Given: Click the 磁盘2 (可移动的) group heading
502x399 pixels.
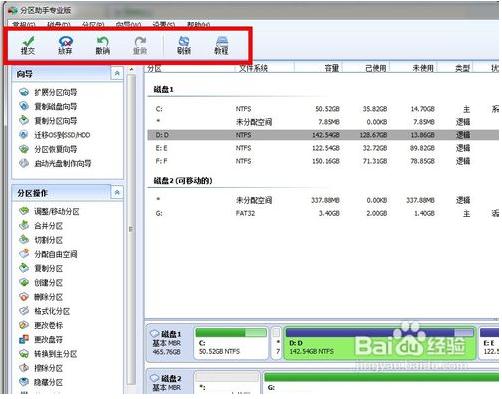Looking at the screenshot, I should 183,181.
